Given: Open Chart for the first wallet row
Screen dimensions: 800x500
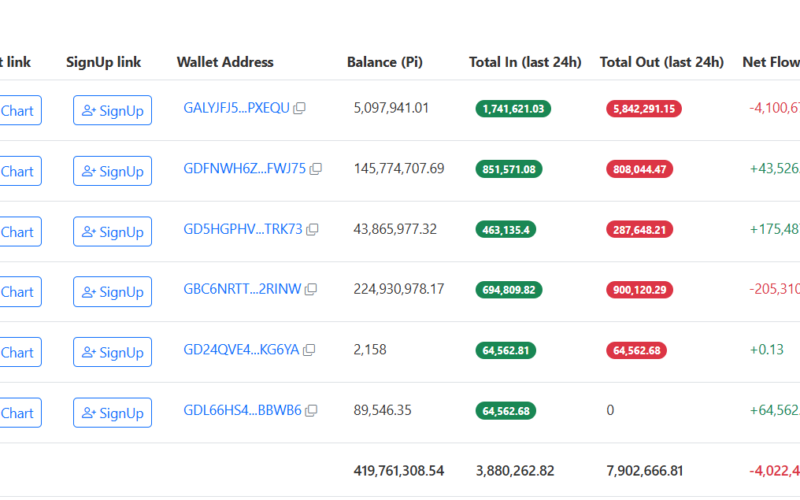Looking at the screenshot, I should pyautogui.click(x=18, y=111).
